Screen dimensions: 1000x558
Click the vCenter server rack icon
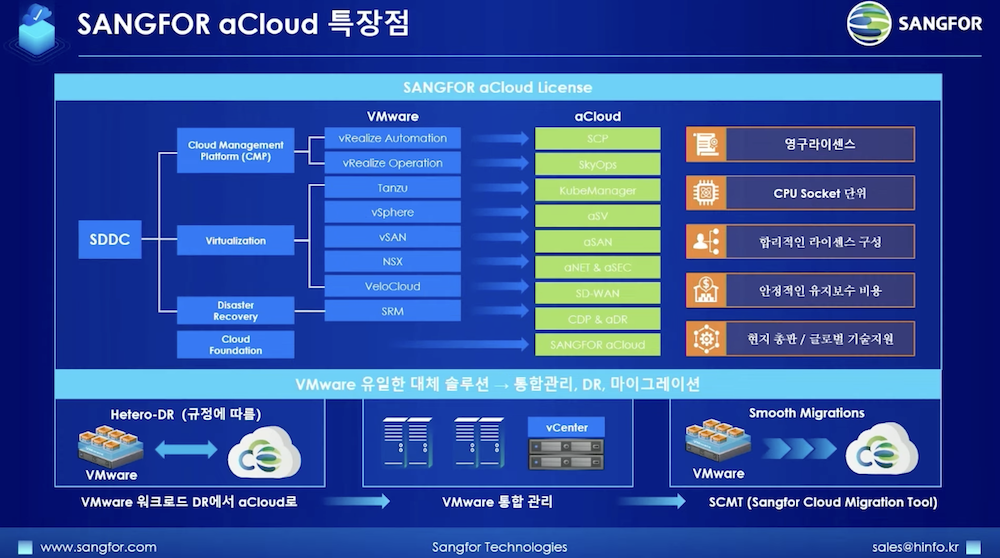click(x=566, y=453)
